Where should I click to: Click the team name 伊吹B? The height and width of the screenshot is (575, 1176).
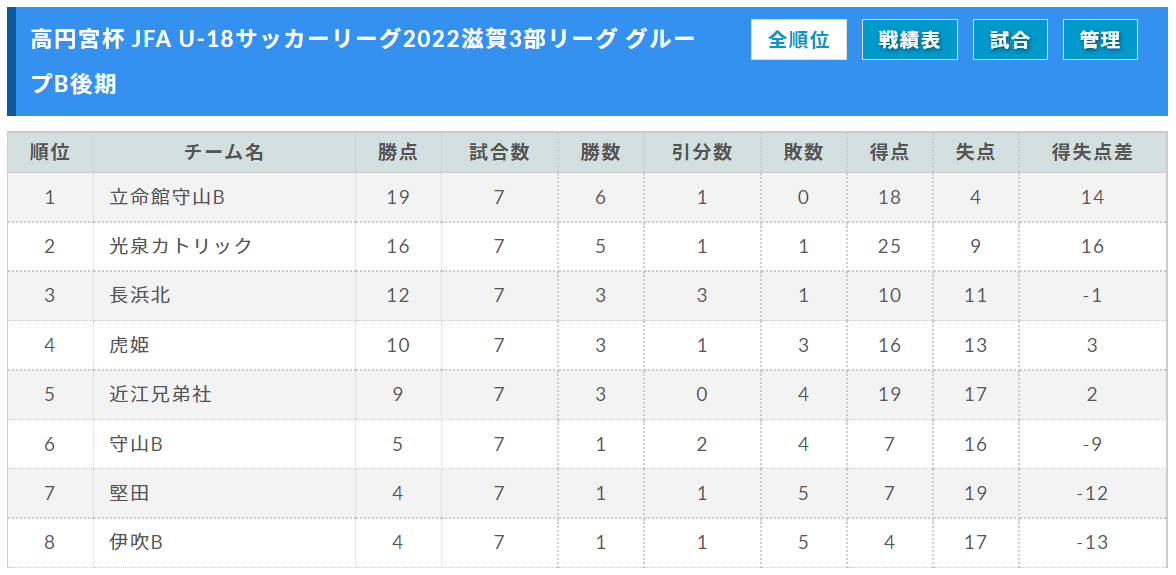[x=136, y=543]
